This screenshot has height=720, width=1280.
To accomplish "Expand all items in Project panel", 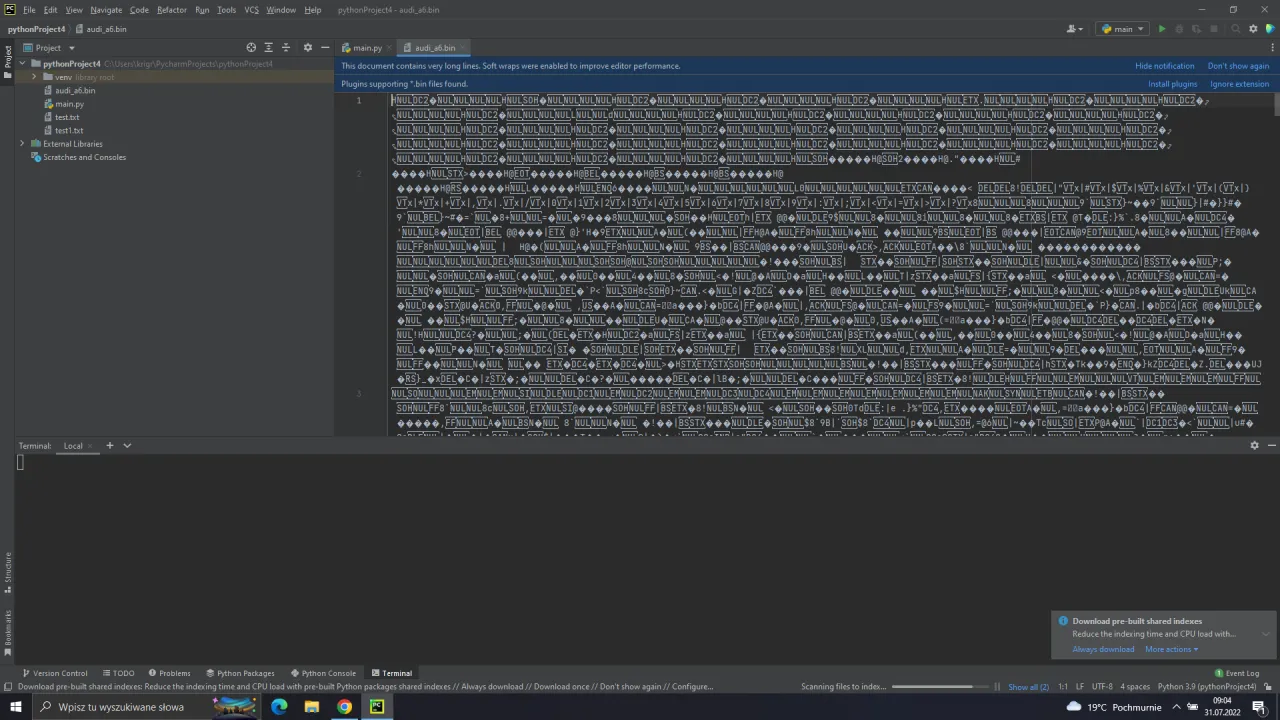I will 268,48.
